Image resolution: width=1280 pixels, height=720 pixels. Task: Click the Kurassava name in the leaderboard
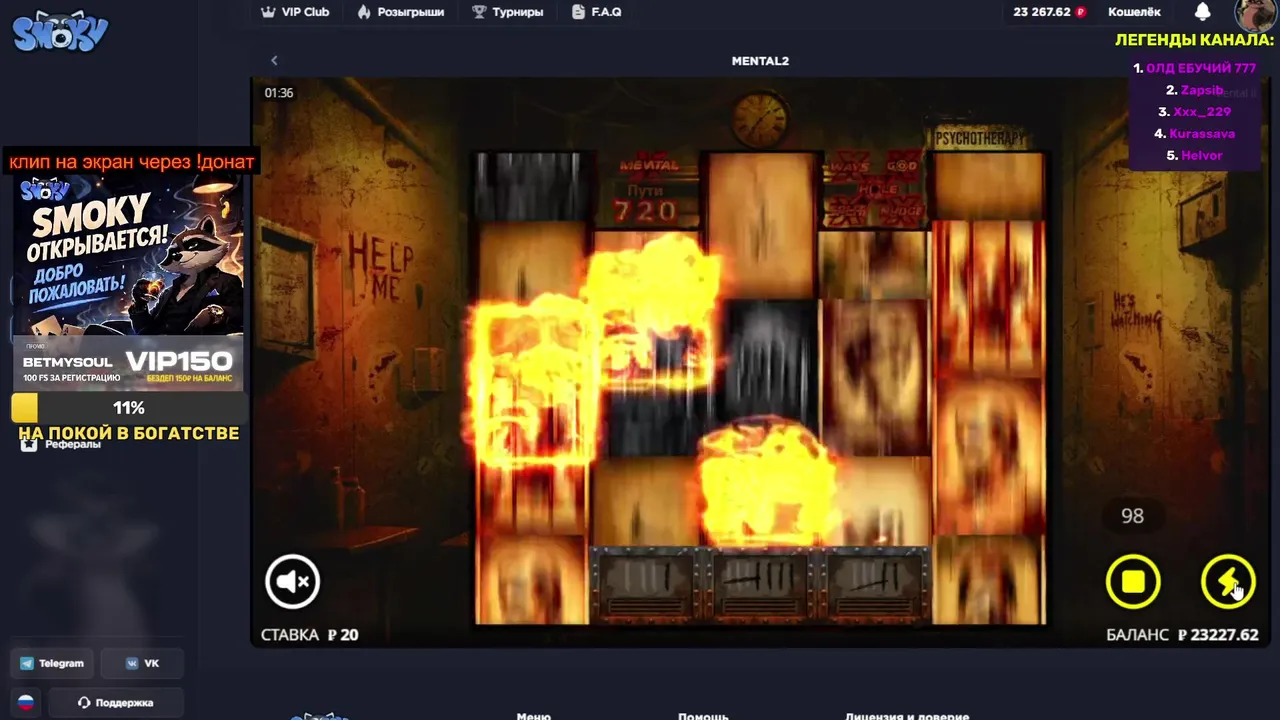(x=1202, y=133)
